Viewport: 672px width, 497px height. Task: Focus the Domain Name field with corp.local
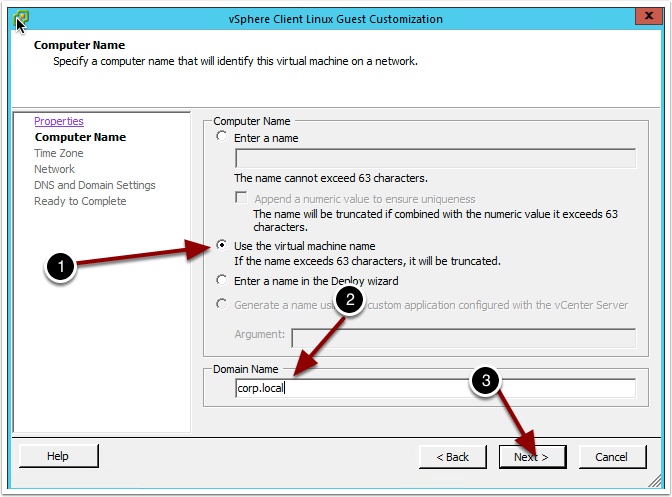click(435, 388)
